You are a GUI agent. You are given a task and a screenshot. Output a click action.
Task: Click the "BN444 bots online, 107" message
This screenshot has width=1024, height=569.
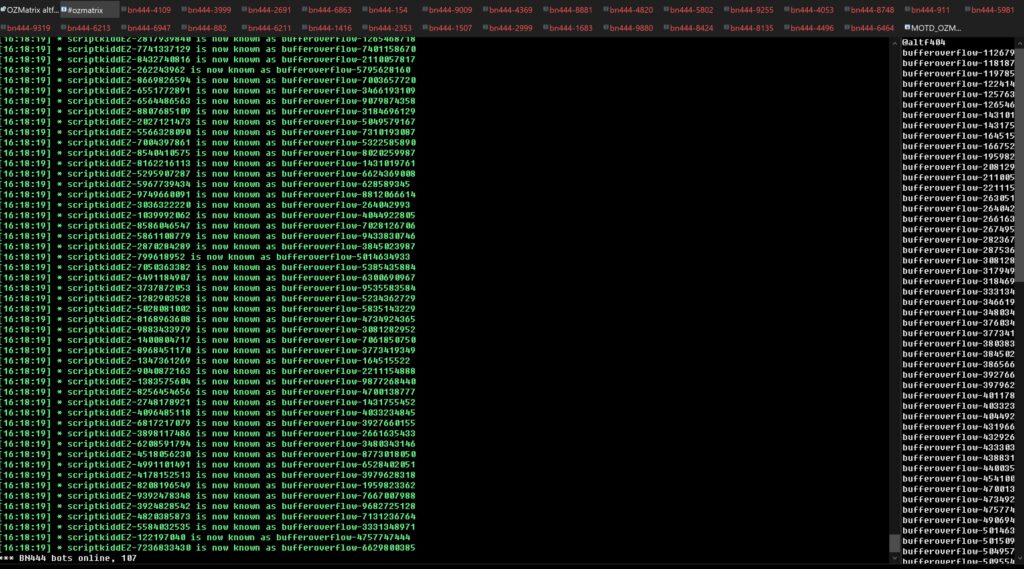coord(69,559)
